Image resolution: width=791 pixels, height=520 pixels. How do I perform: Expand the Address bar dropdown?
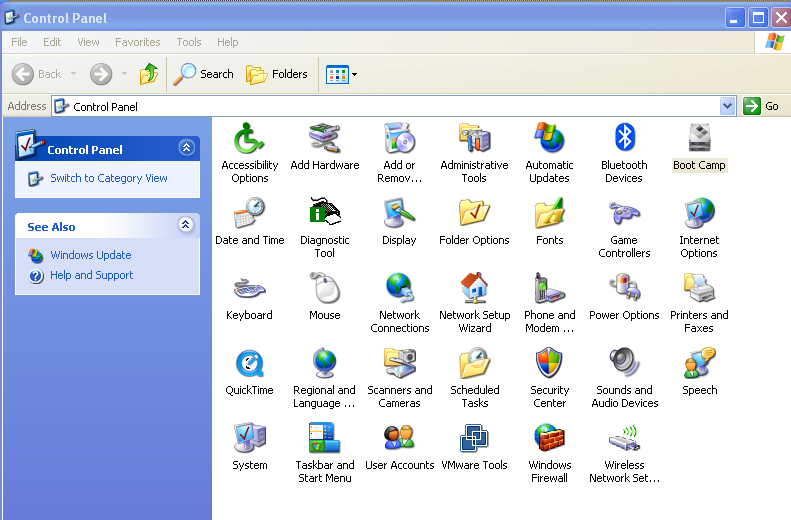coord(727,106)
